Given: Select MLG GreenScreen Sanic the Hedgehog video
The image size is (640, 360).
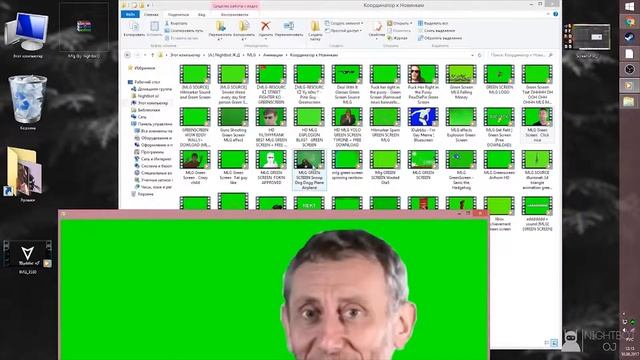Looking at the screenshot, I should coord(461,170).
